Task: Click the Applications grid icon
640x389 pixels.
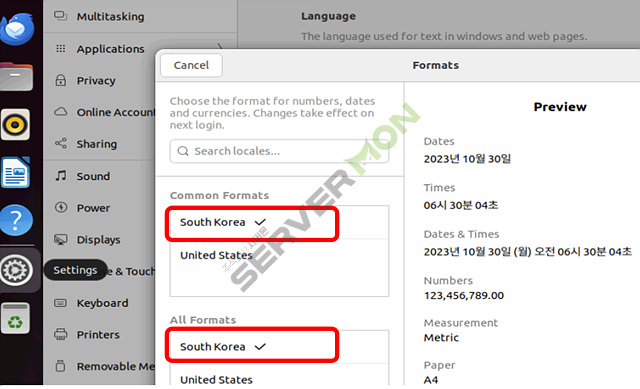Action: [x=60, y=49]
